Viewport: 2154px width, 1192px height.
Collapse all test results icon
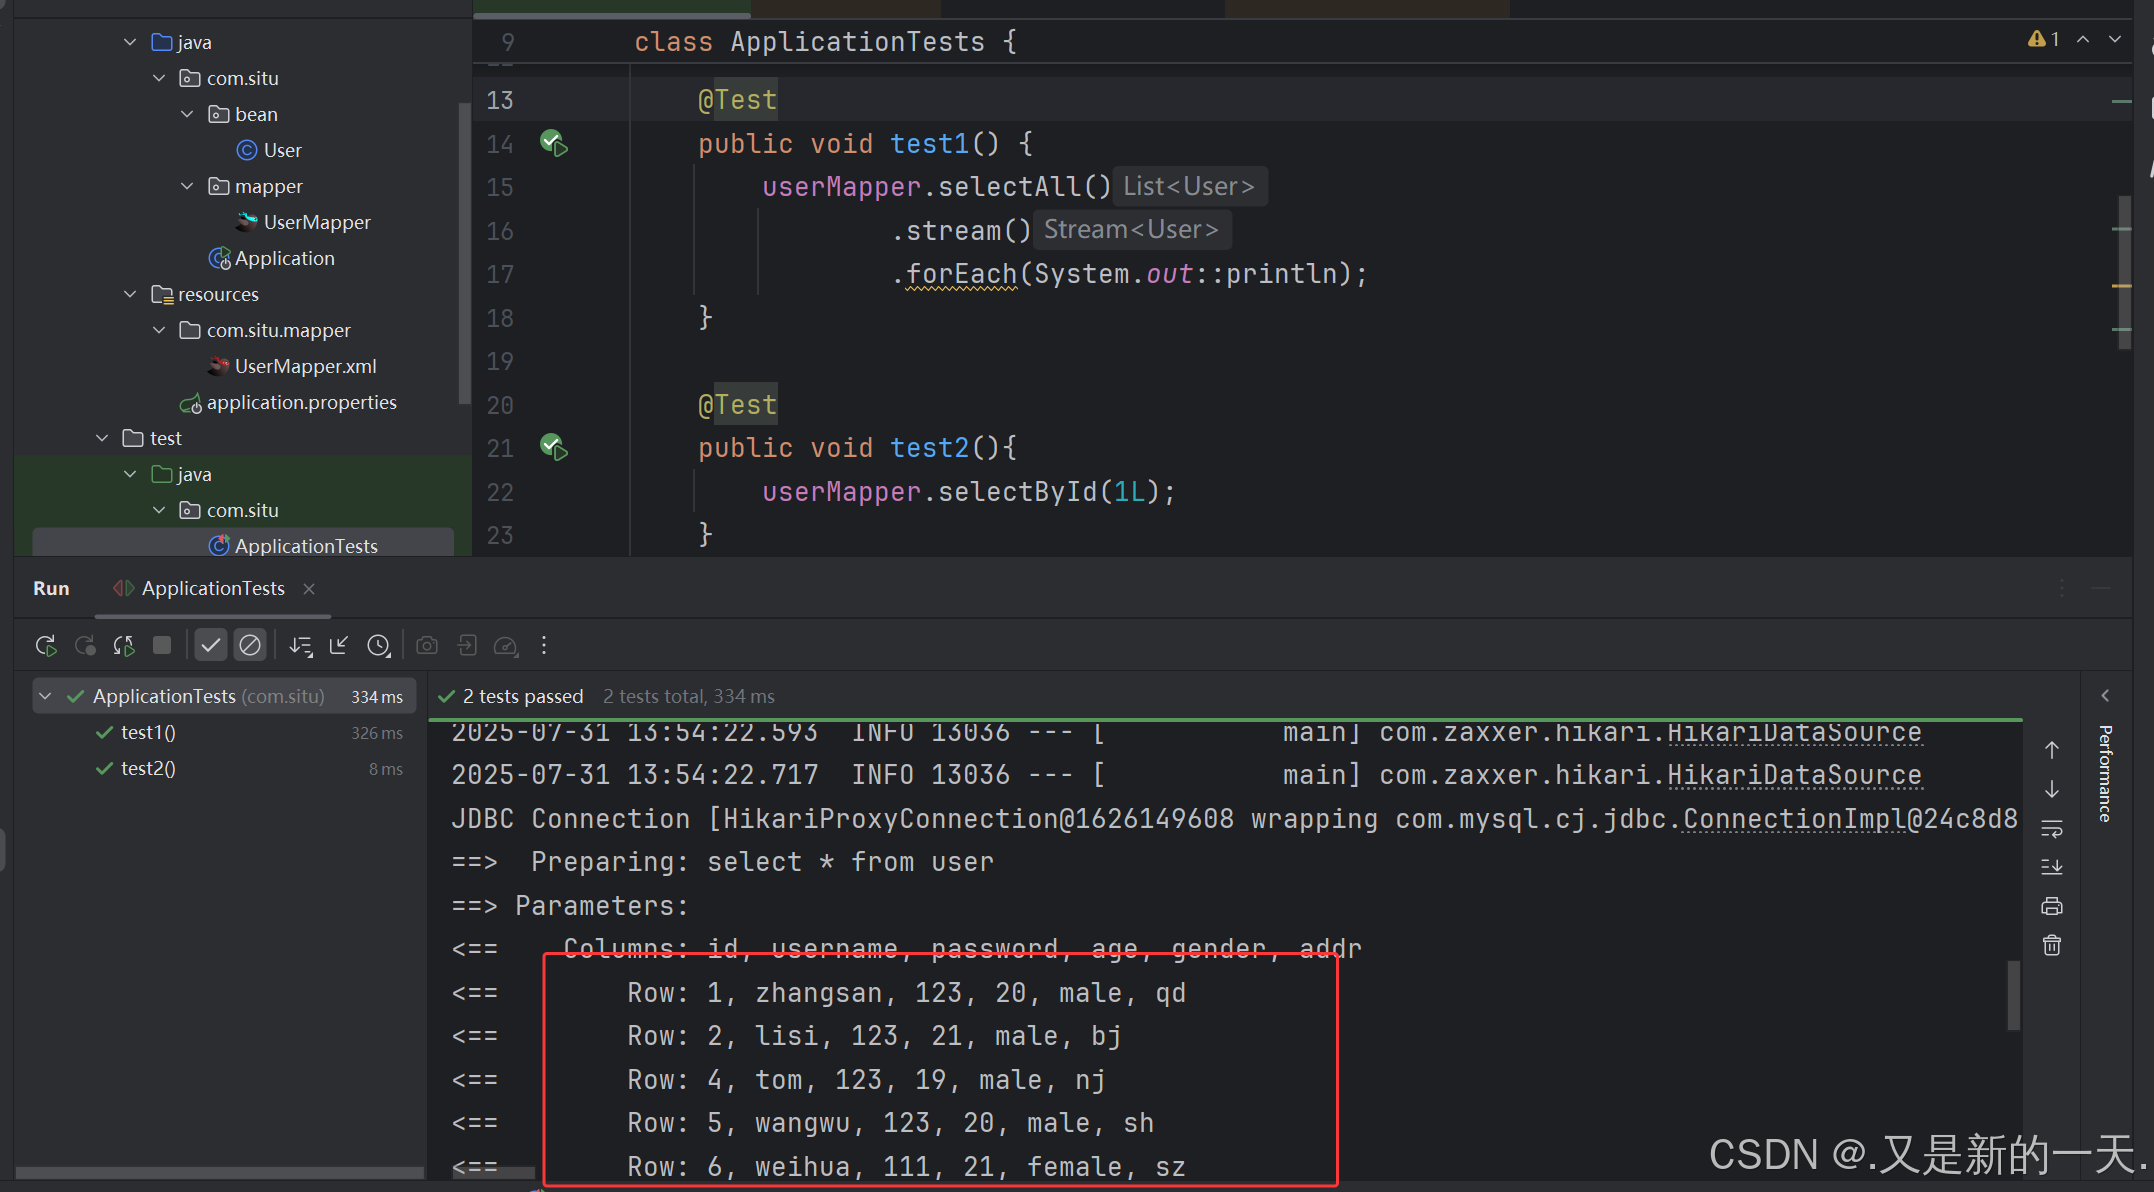[339, 646]
